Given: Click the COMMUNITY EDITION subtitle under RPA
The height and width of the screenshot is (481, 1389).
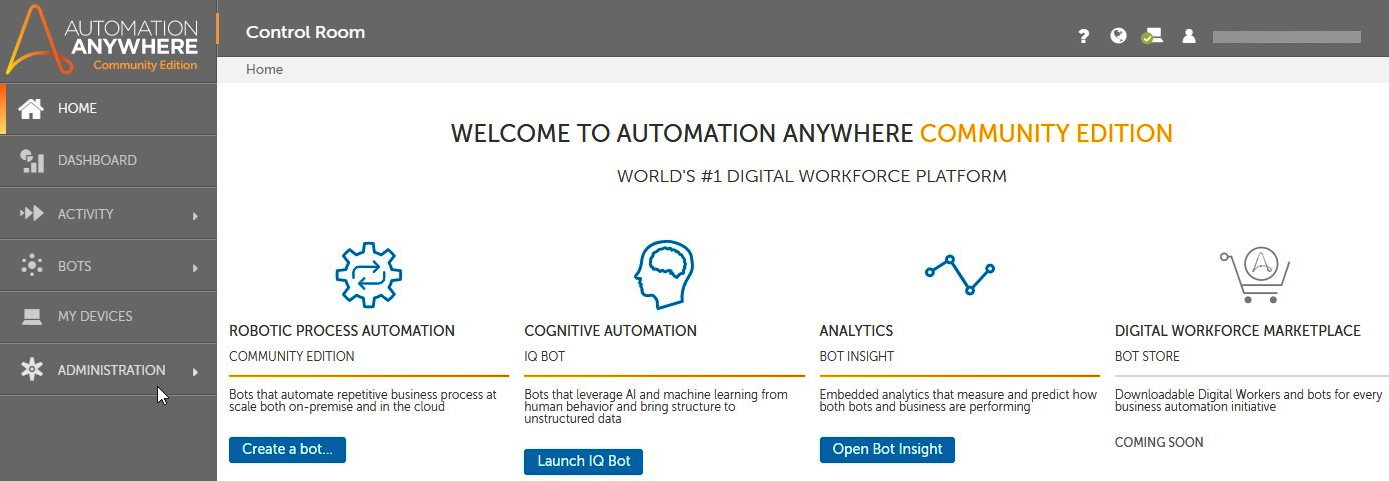Looking at the screenshot, I should (292, 356).
